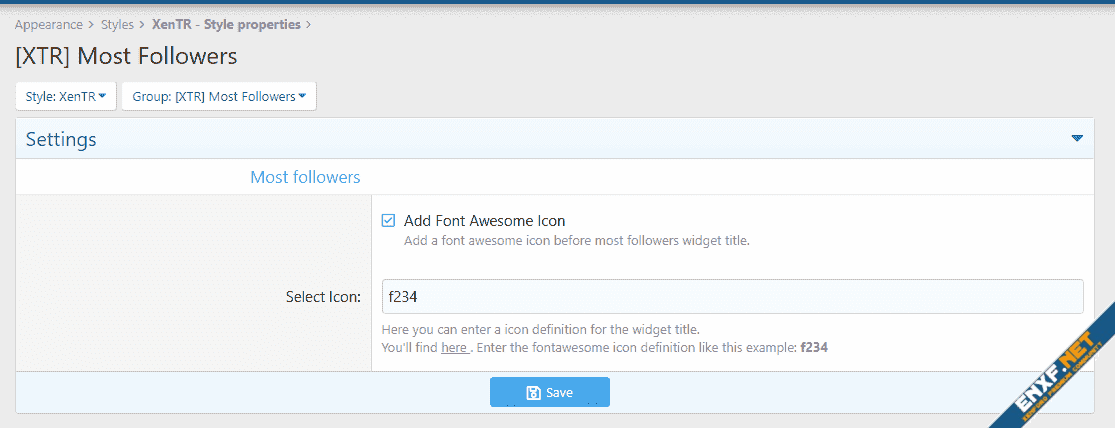The image size is (1115, 428).
Task: Click the floppy disk icon on Save
Action: 533,393
